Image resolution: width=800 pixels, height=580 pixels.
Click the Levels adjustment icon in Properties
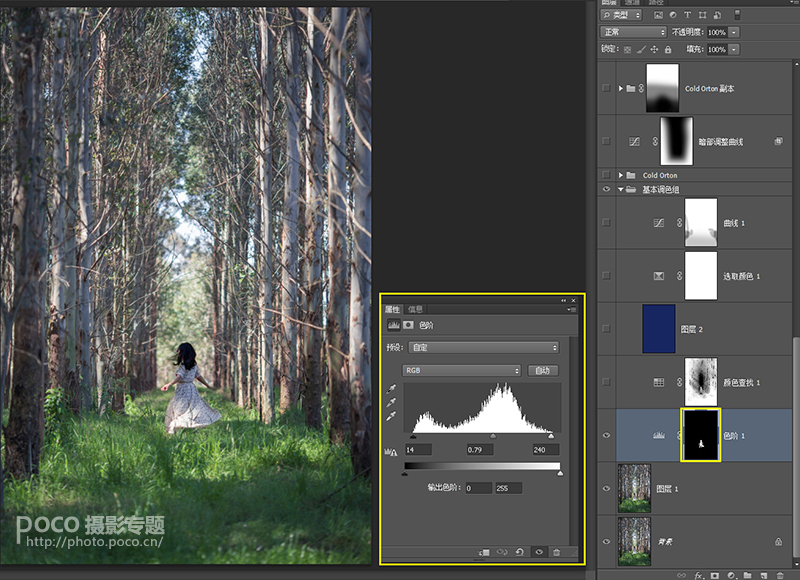tap(394, 325)
